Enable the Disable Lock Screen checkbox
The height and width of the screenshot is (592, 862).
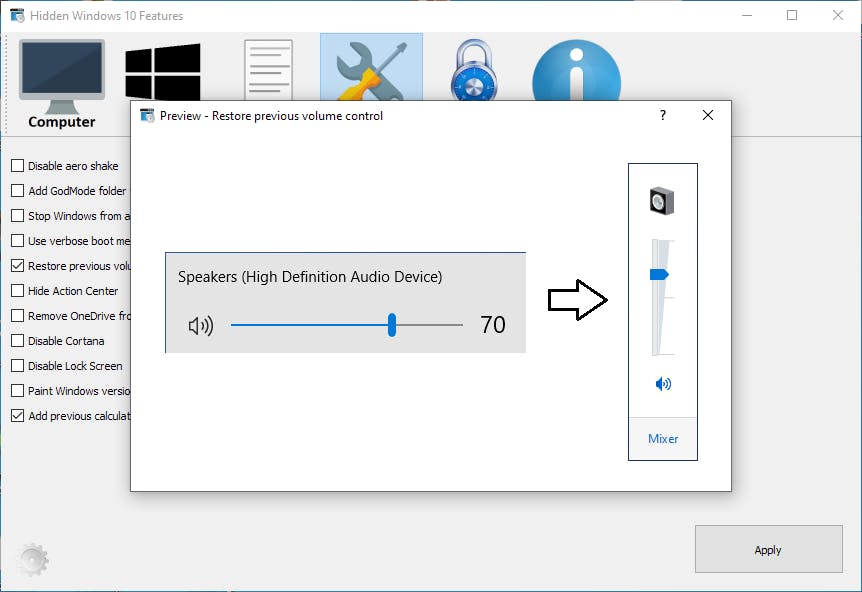(x=18, y=366)
